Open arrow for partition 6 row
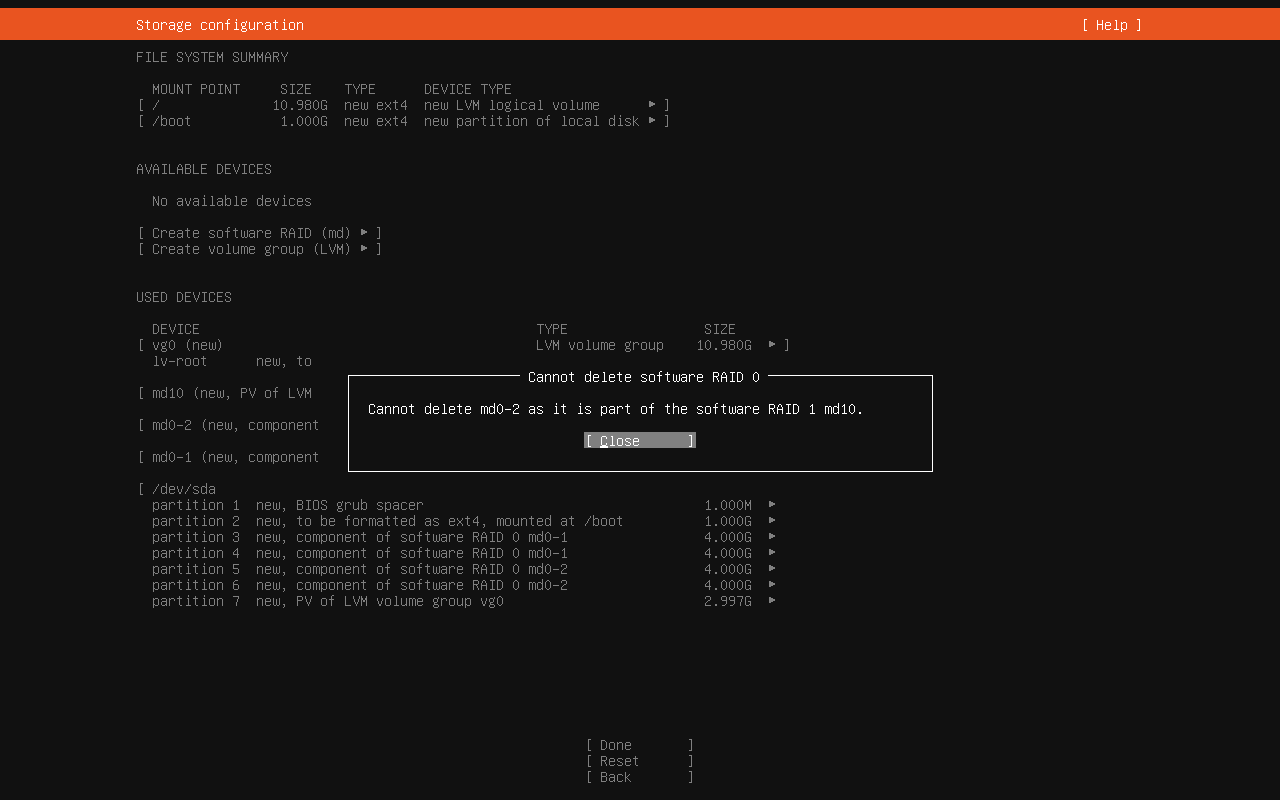Image resolution: width=1280 pixels, height=800 pixels. pos(772,585)
